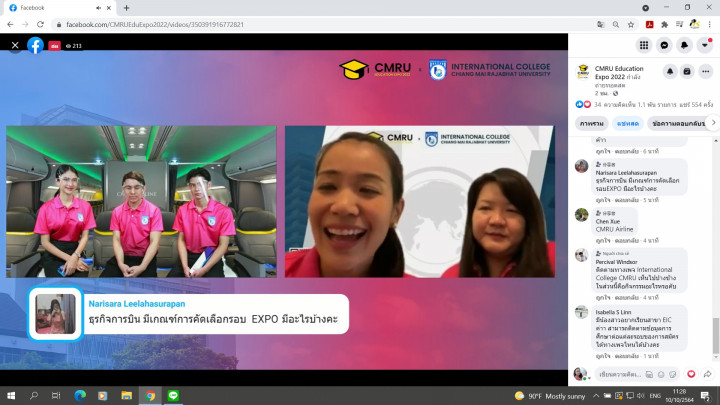The image size is (720, 405).
Task: Open CMRU Education Expo 2022 page link
Action: pos(619,73)
